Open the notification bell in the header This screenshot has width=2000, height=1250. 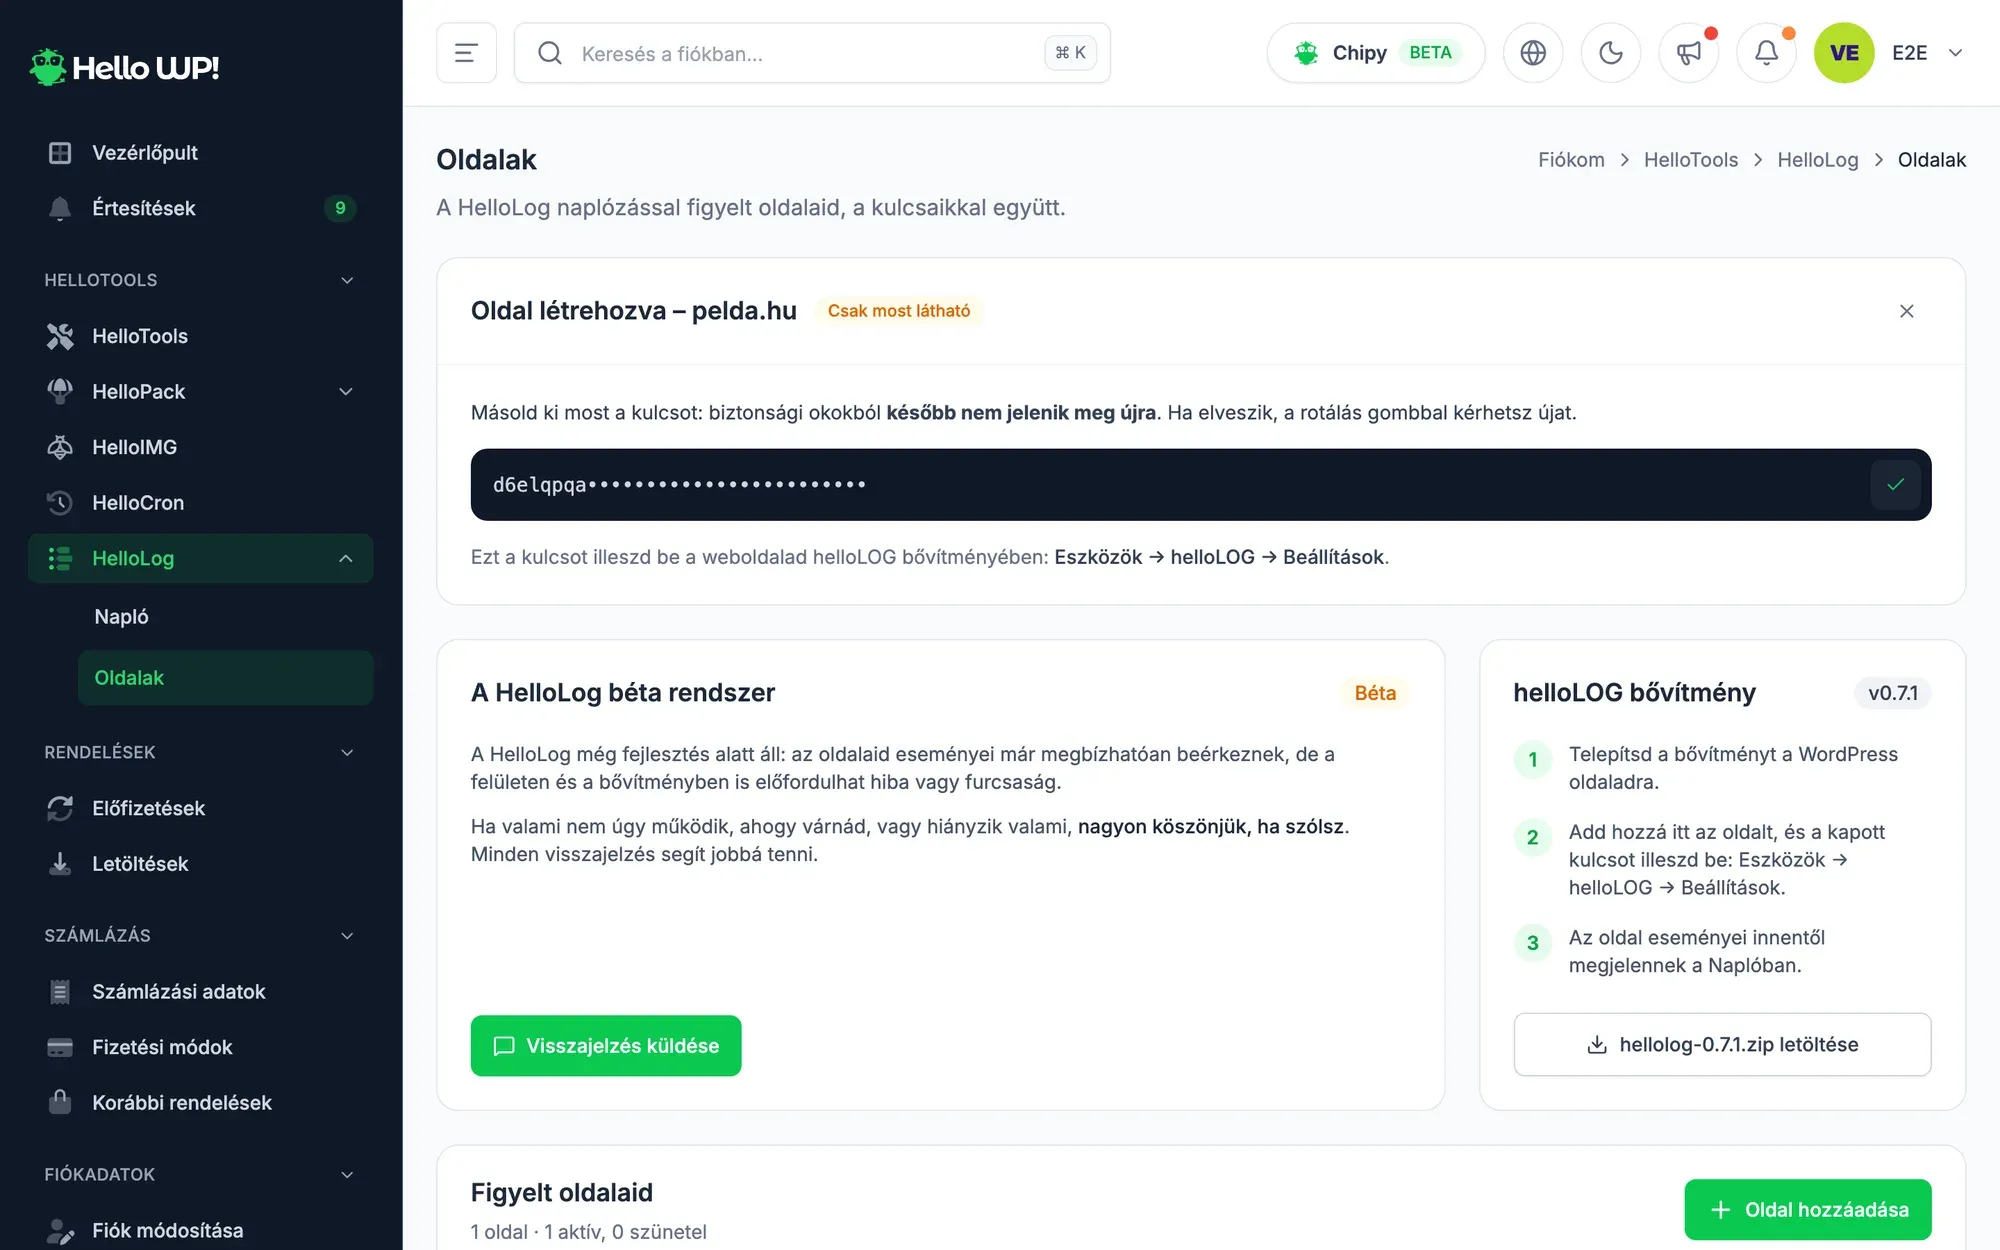(x=1767, y=53)
